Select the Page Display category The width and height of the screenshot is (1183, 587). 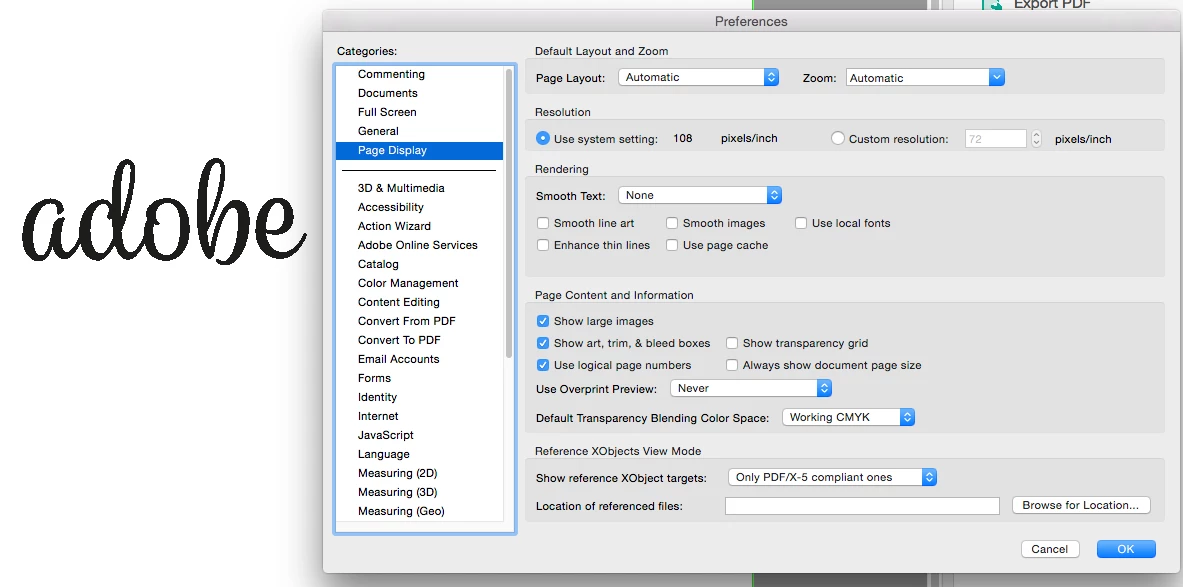point(419,150)
